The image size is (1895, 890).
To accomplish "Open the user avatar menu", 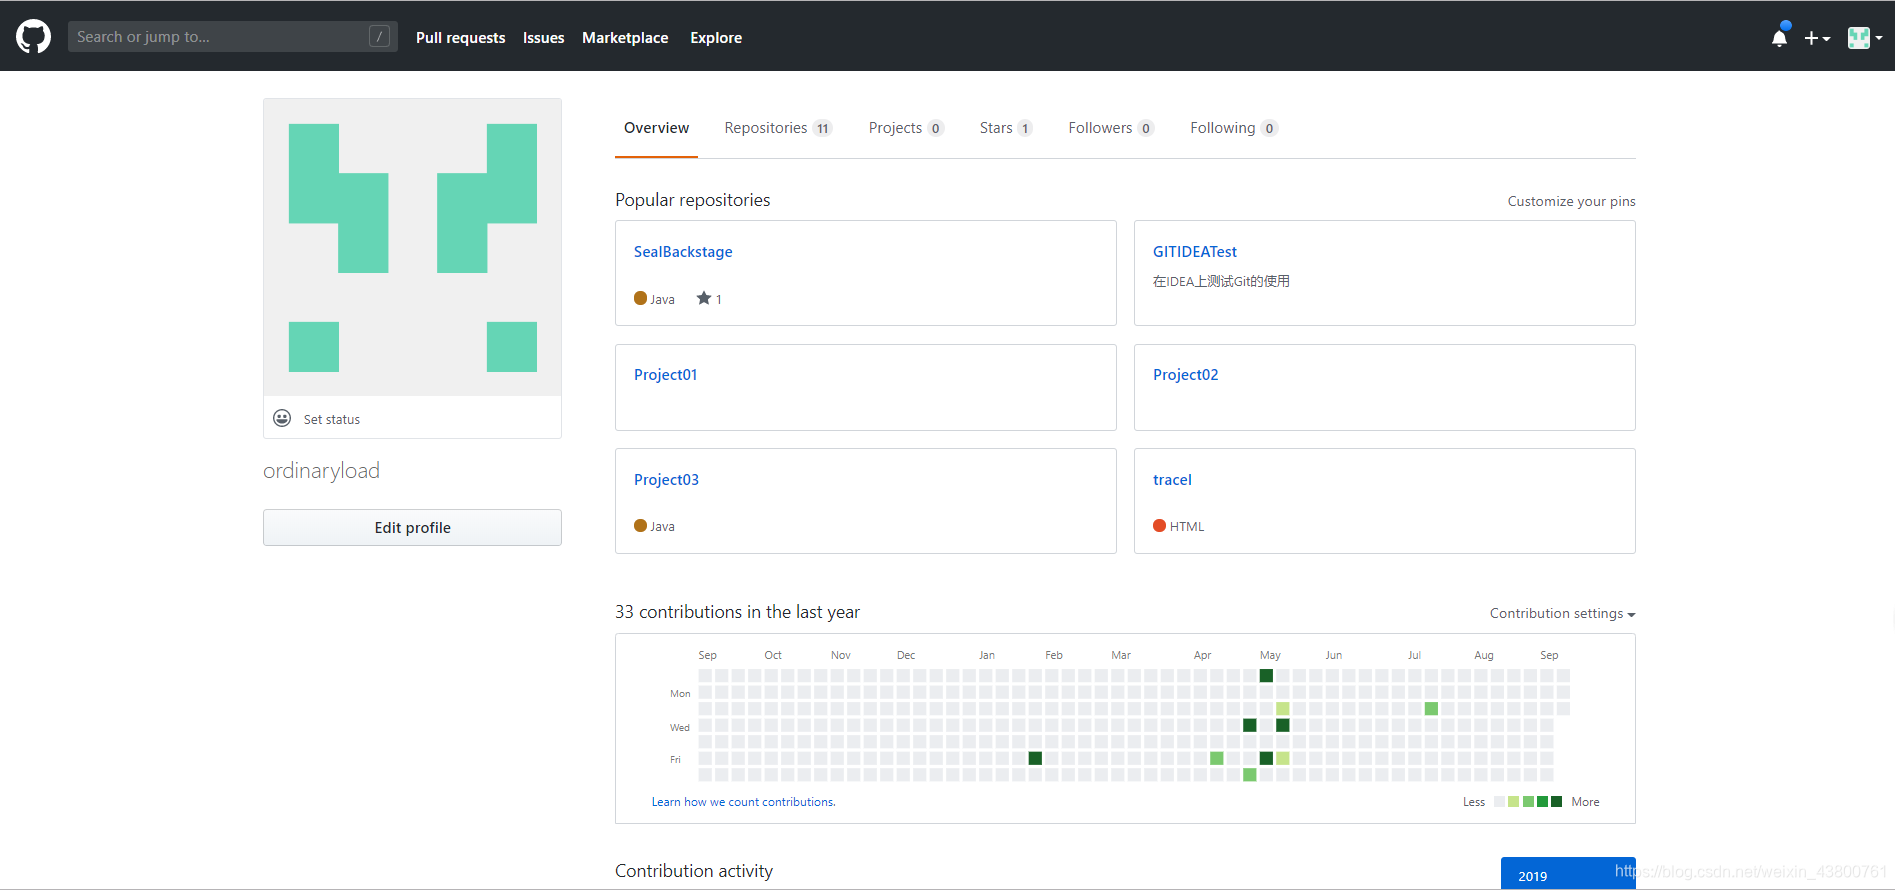I will click(x=1865, y=38).
